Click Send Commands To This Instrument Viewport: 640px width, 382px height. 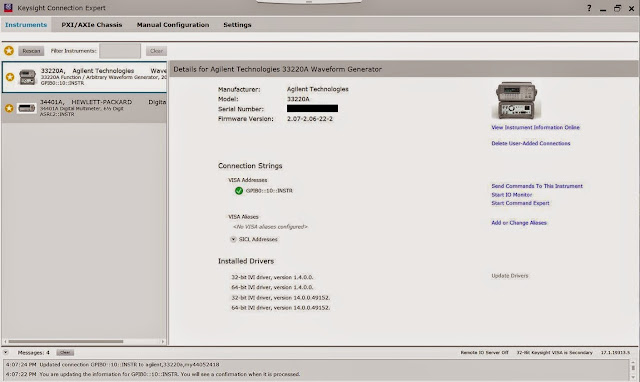pyautogui.click(x=537, y=186)
